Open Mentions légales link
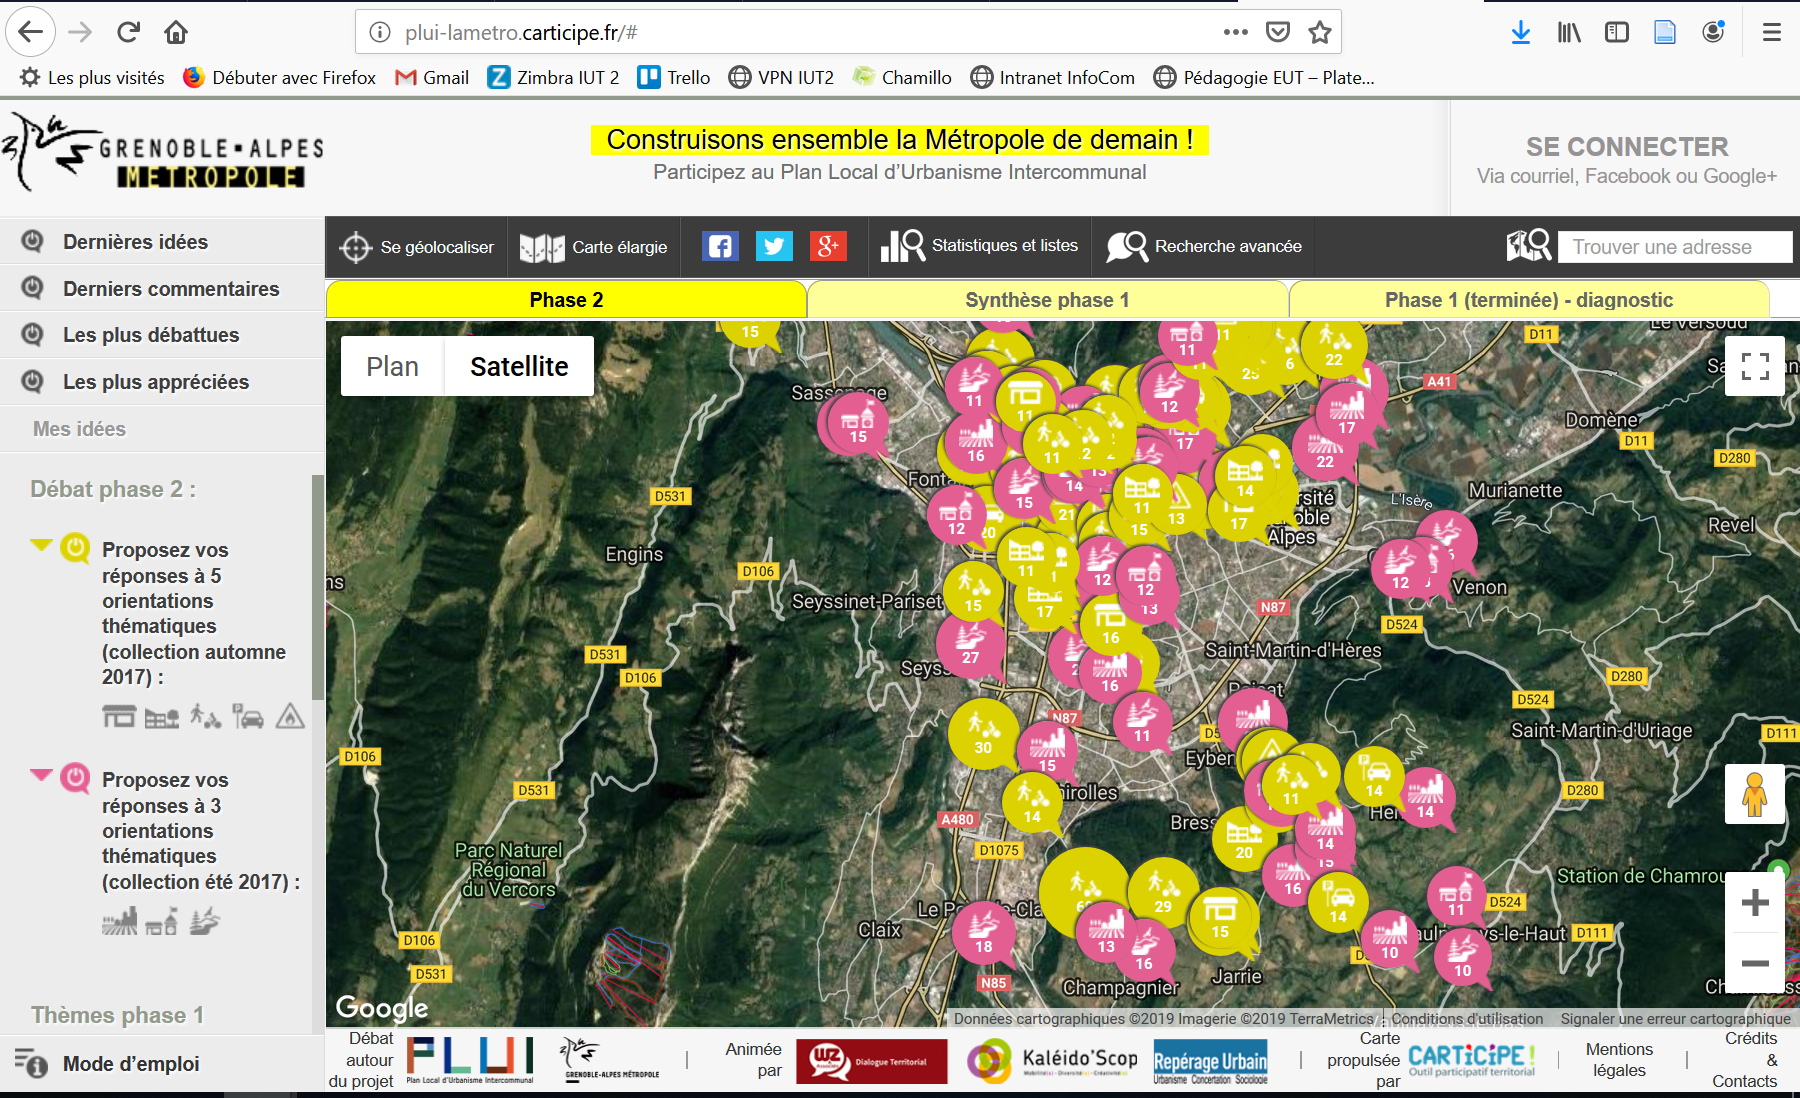This screenshot has height=1098, width=1800. [1619, 1060]
